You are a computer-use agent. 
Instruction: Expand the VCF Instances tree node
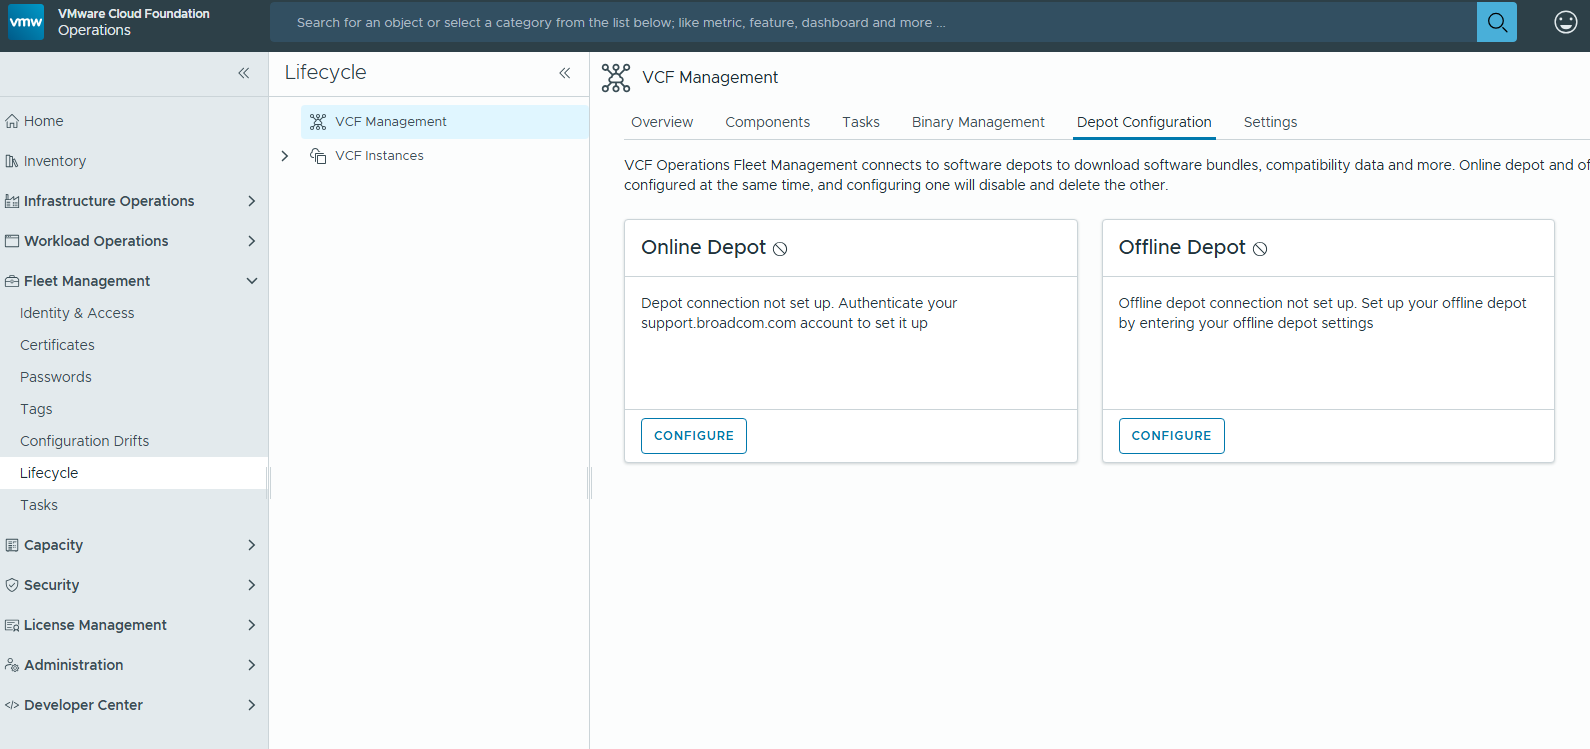point(285,156)
